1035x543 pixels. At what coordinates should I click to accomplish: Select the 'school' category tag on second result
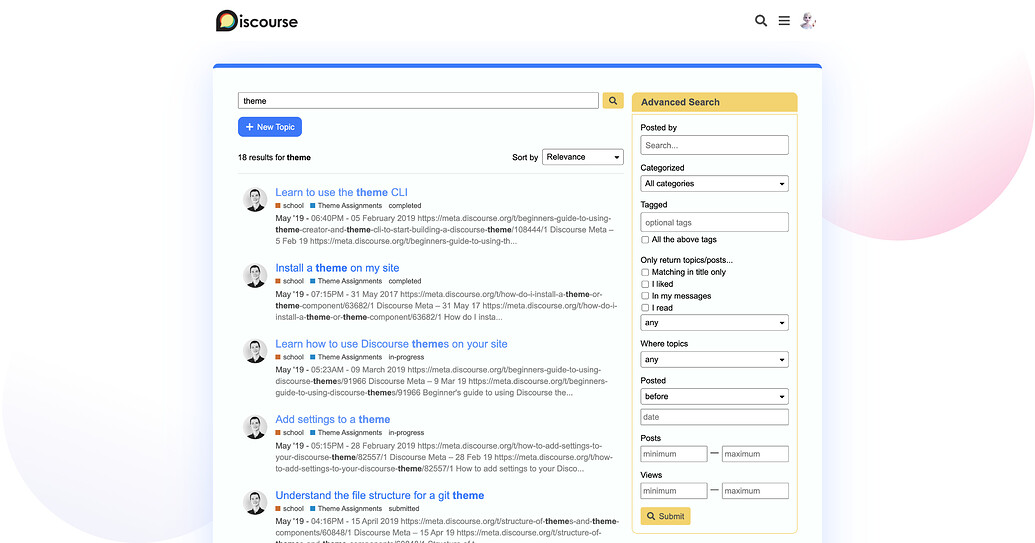click(292, 281)
